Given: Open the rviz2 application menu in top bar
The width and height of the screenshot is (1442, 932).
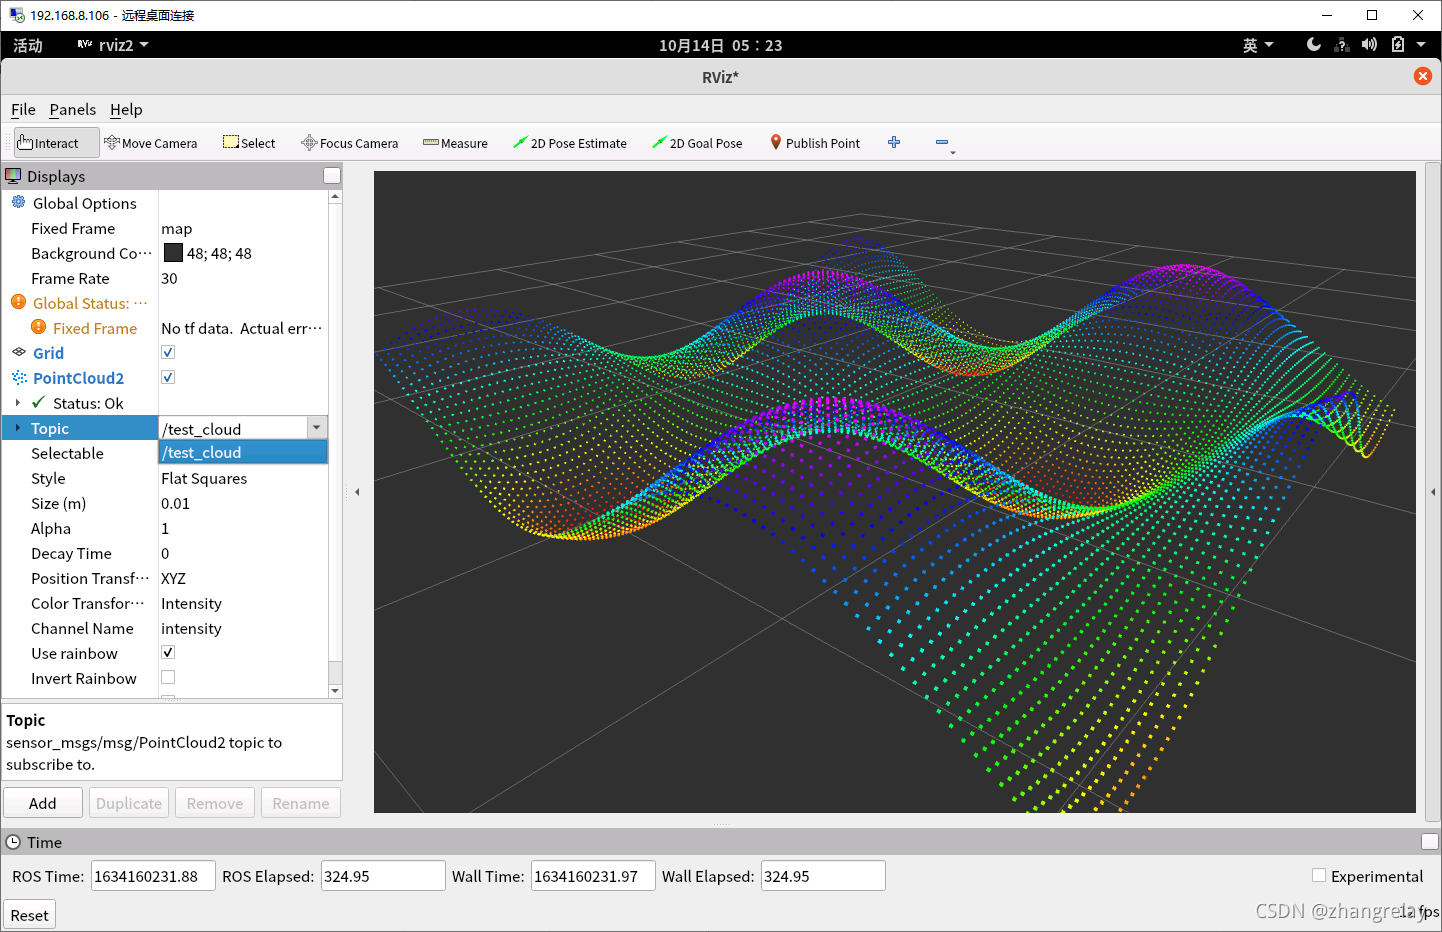Looking at the screenshot, I should (x=113, y=45).
